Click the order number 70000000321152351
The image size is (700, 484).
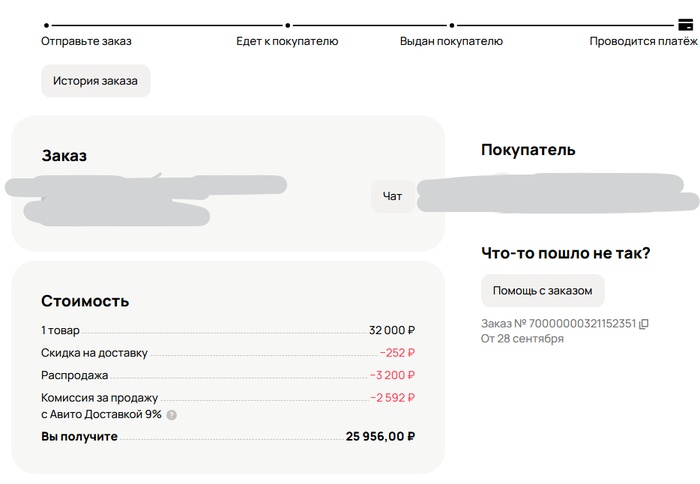click(x=572, y=323)
